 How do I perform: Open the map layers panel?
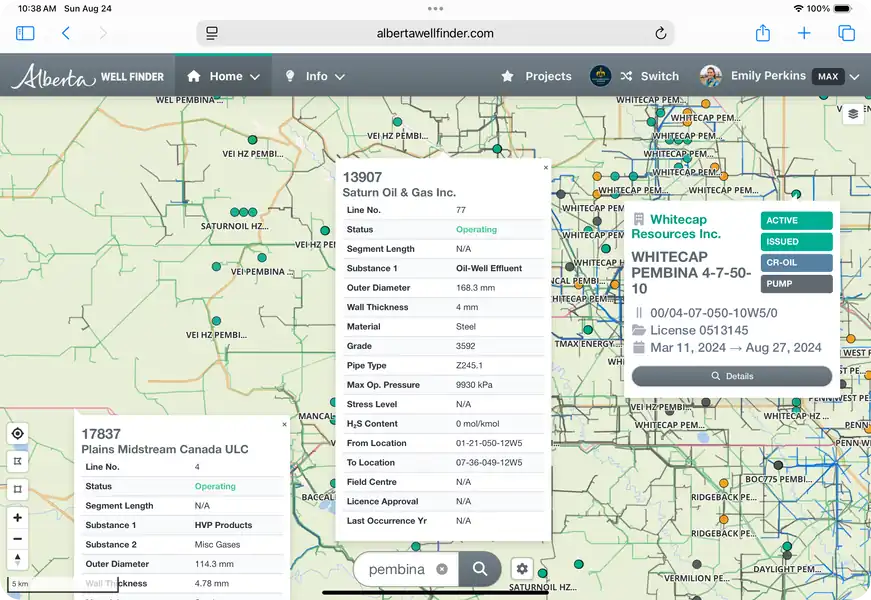853,114
